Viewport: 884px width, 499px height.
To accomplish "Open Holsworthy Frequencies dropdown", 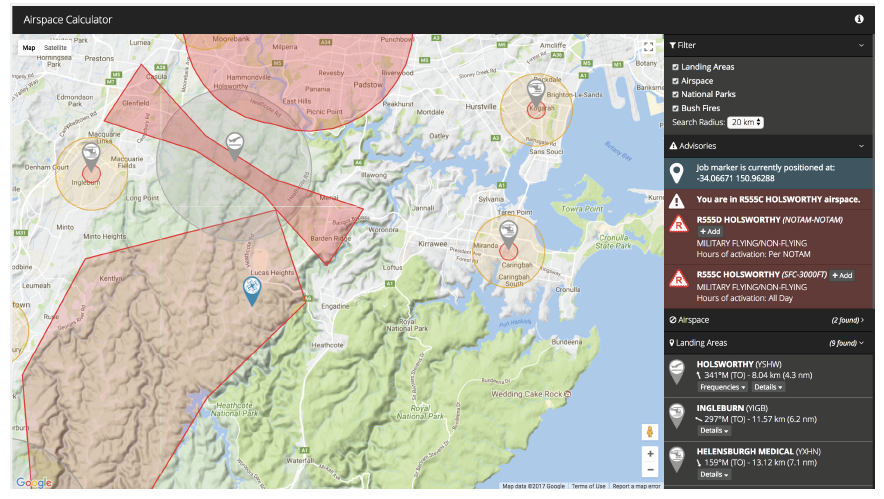I will (x=723, y=387).
